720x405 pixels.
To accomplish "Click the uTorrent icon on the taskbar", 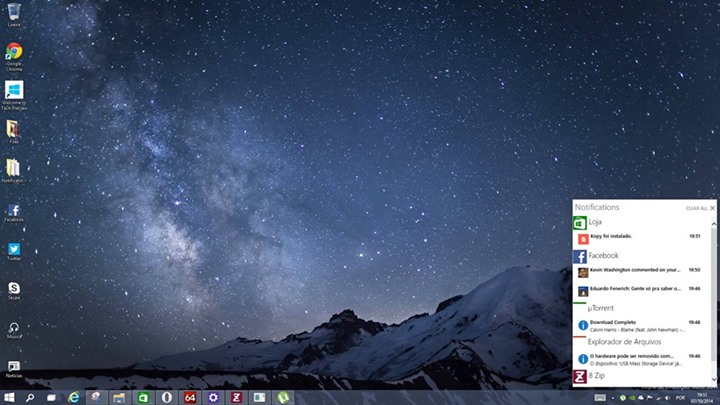I will tap(283, 397).
